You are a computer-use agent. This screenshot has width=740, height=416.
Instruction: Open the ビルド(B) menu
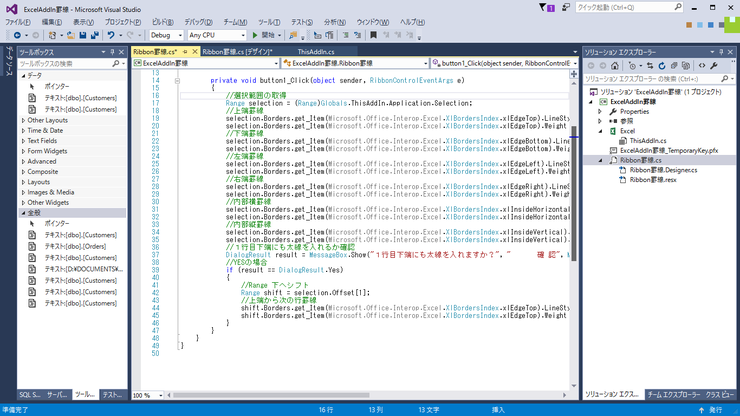click(x=163, y=22)
